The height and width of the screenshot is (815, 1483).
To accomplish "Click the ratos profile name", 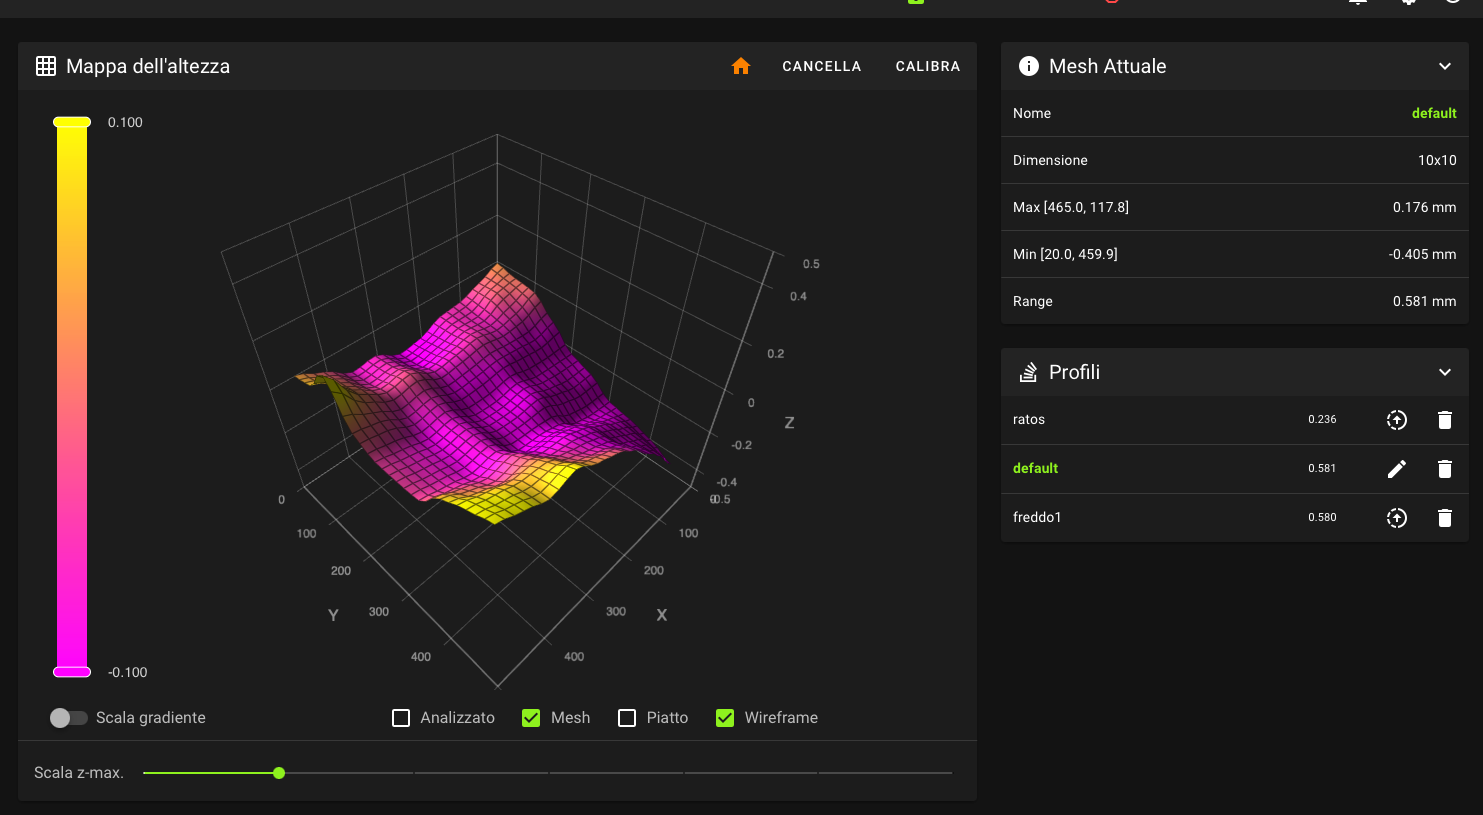I will click(x=1029, y=420).
